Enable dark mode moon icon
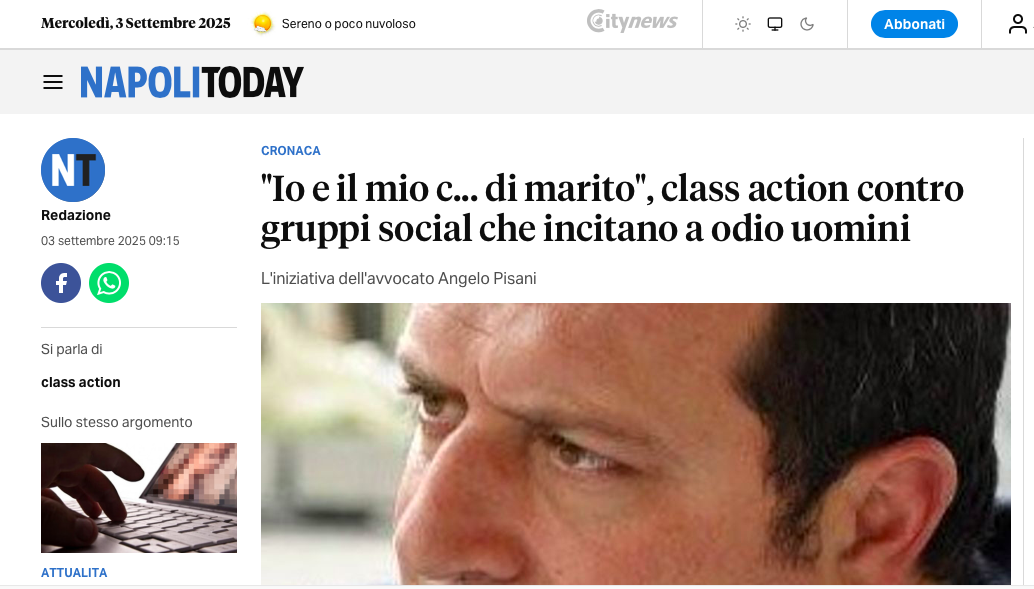Screen dimensions: 1034x589 point(806,24)
